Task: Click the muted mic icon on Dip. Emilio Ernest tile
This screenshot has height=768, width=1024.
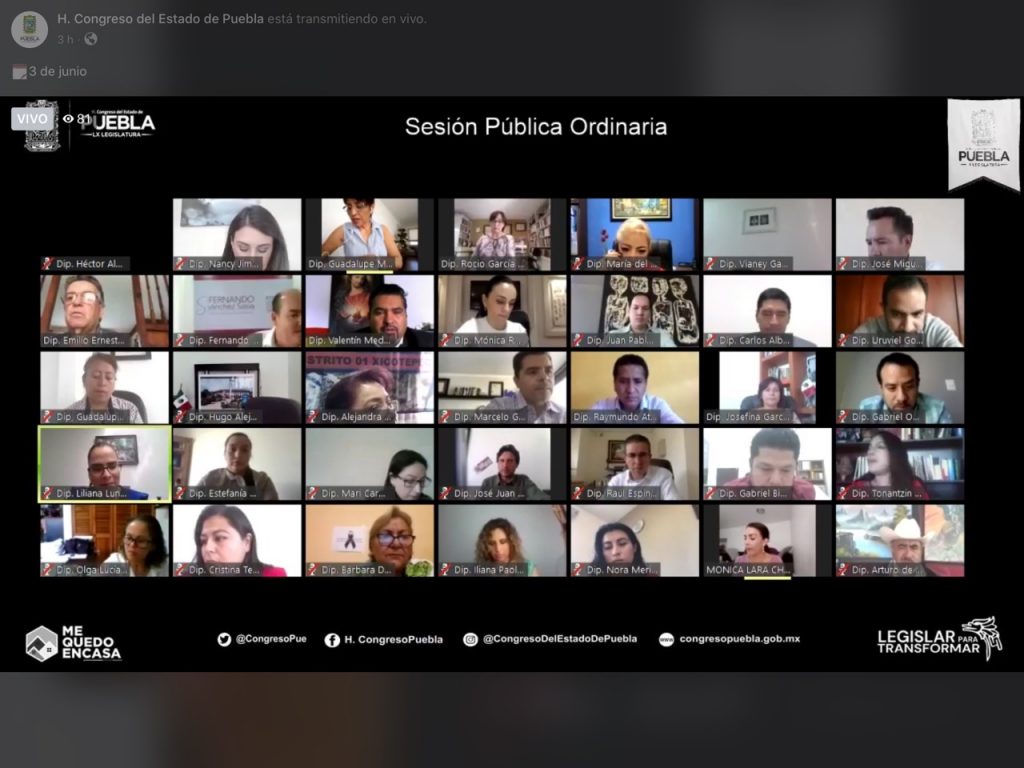Action: [x=47, y=340]
